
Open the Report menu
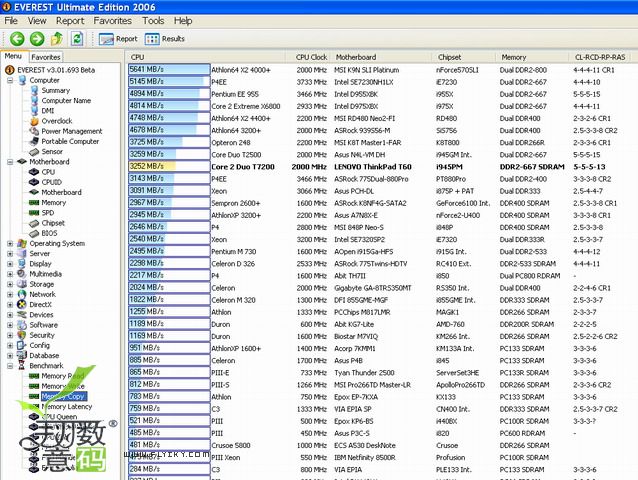point(70,21)
